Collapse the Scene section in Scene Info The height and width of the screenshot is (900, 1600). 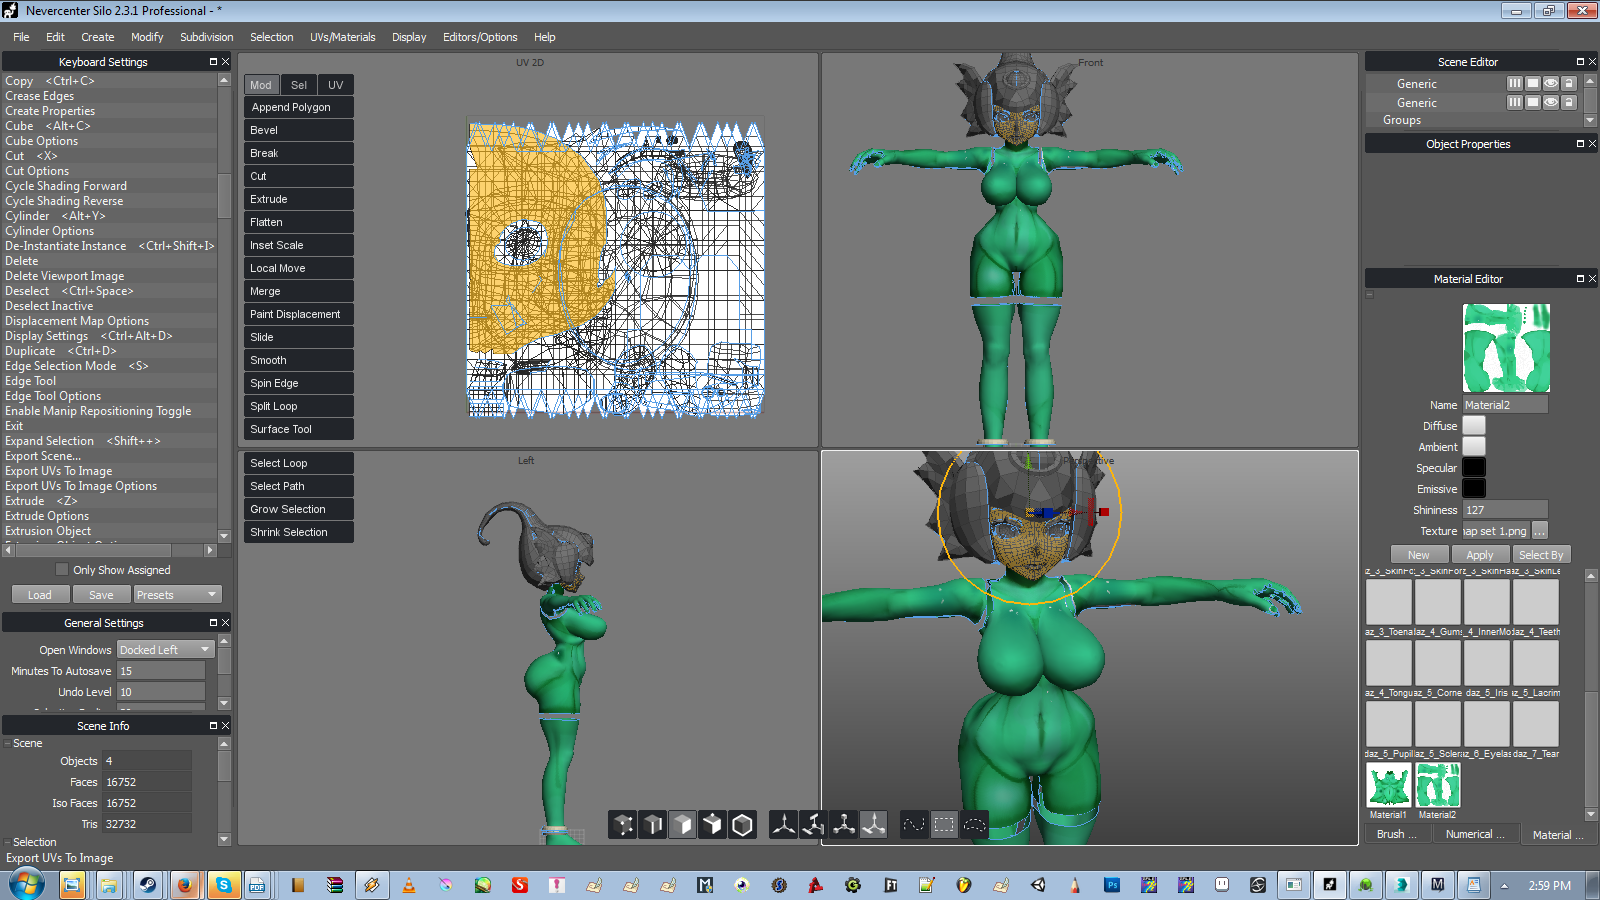(8, 744)
